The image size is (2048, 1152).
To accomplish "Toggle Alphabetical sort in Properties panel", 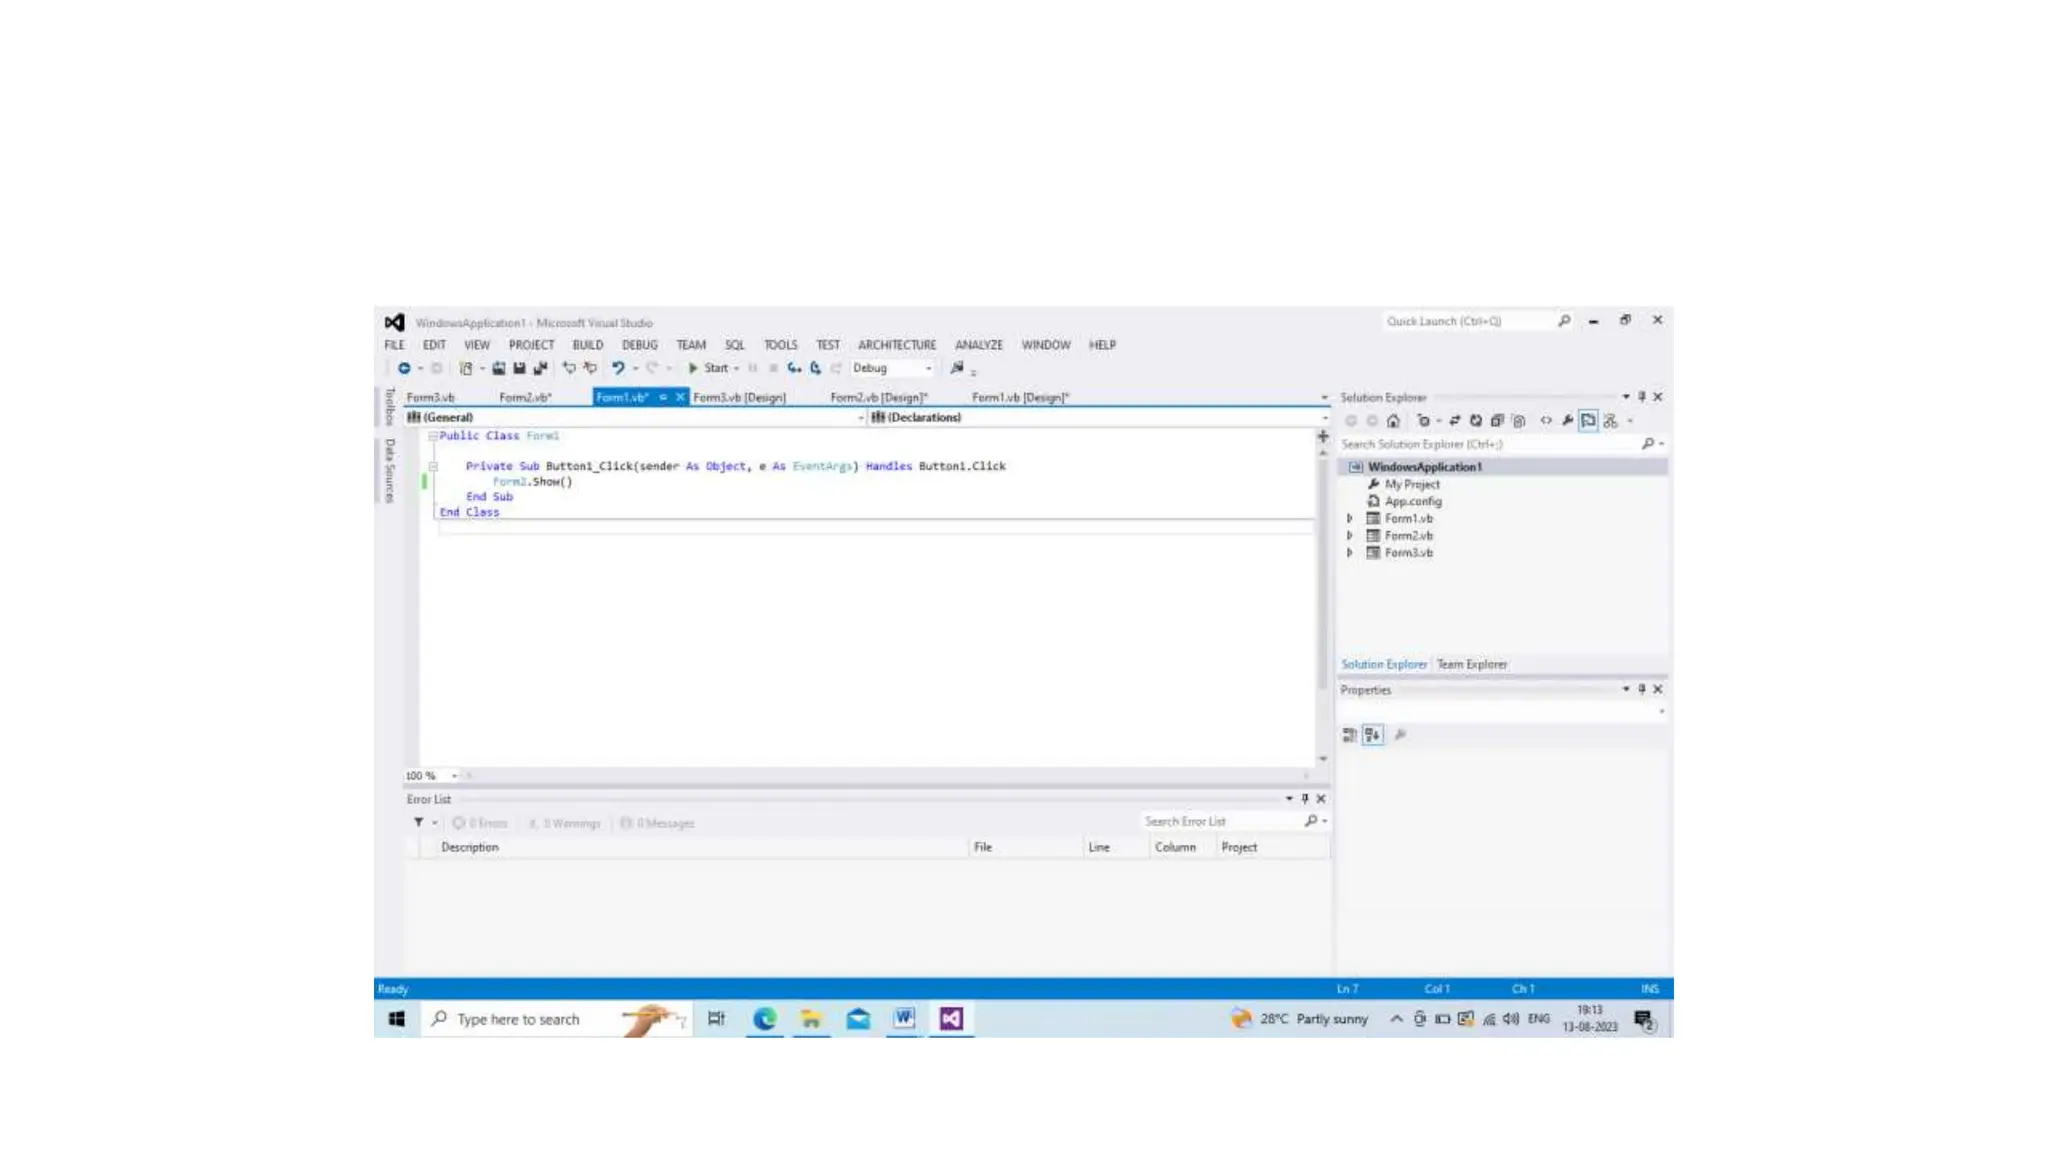I will tap(1372, 735).
